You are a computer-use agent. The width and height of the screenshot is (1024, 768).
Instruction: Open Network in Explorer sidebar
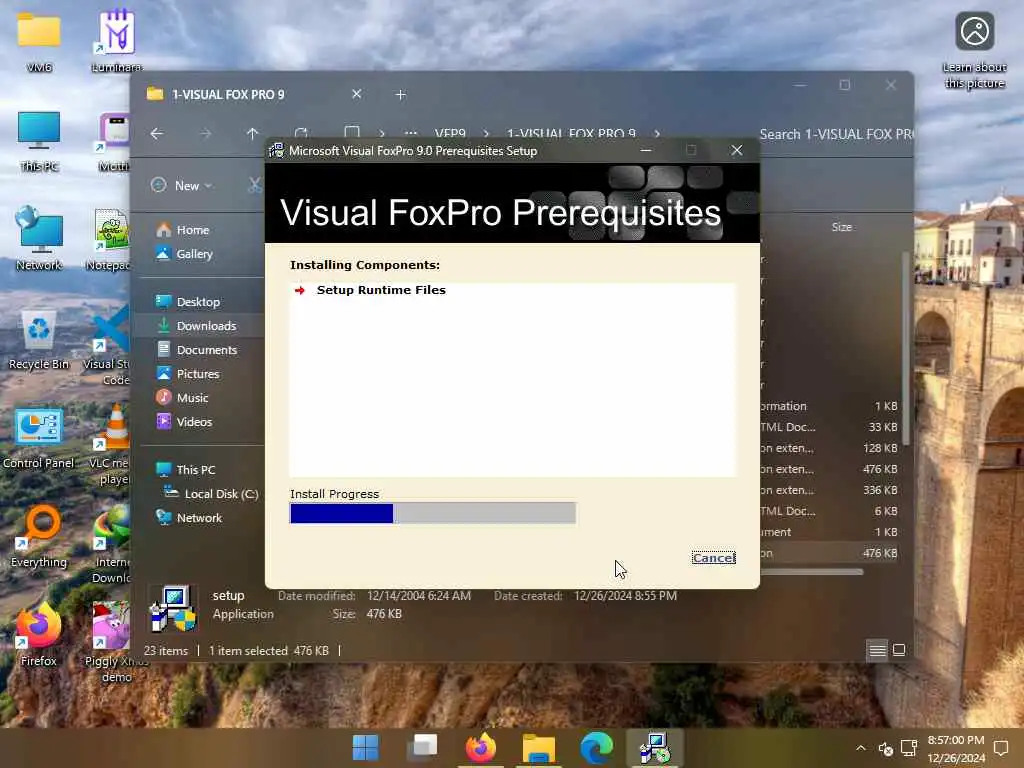click(189, 518)
